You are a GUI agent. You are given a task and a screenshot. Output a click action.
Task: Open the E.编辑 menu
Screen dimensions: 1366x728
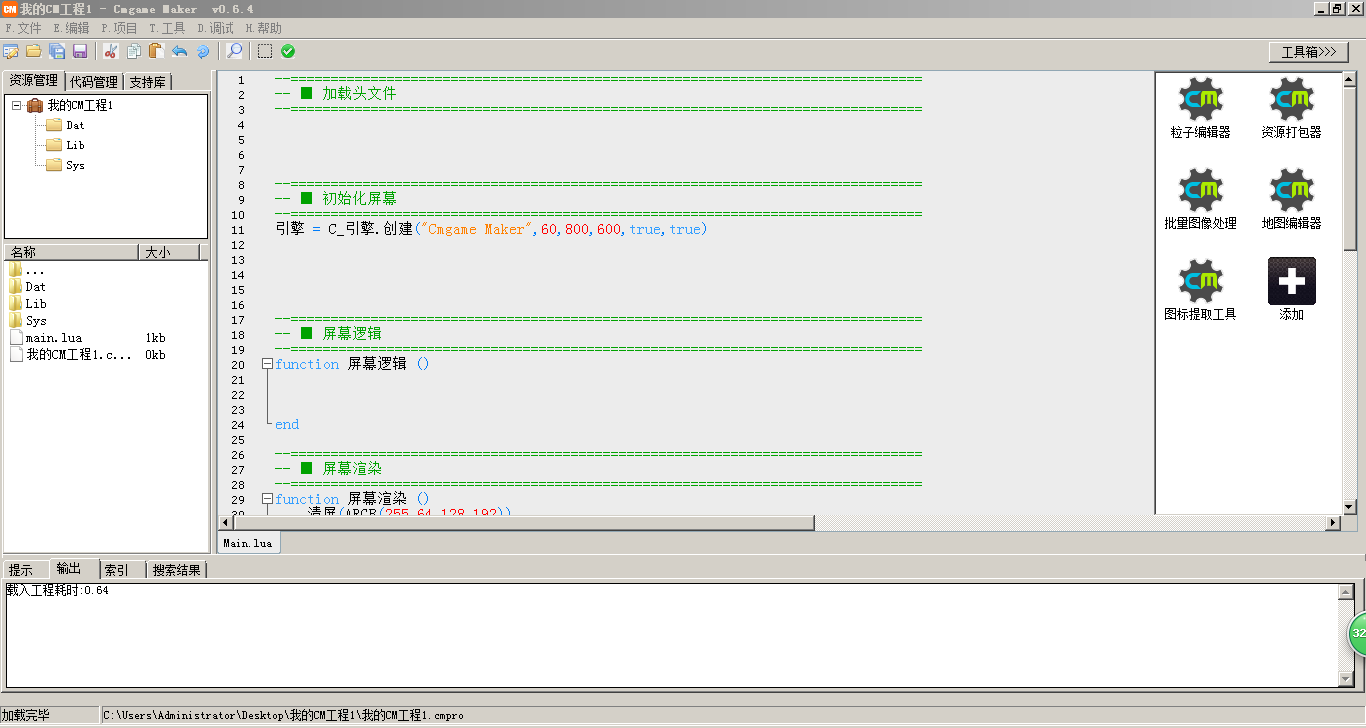coord(71,28)
